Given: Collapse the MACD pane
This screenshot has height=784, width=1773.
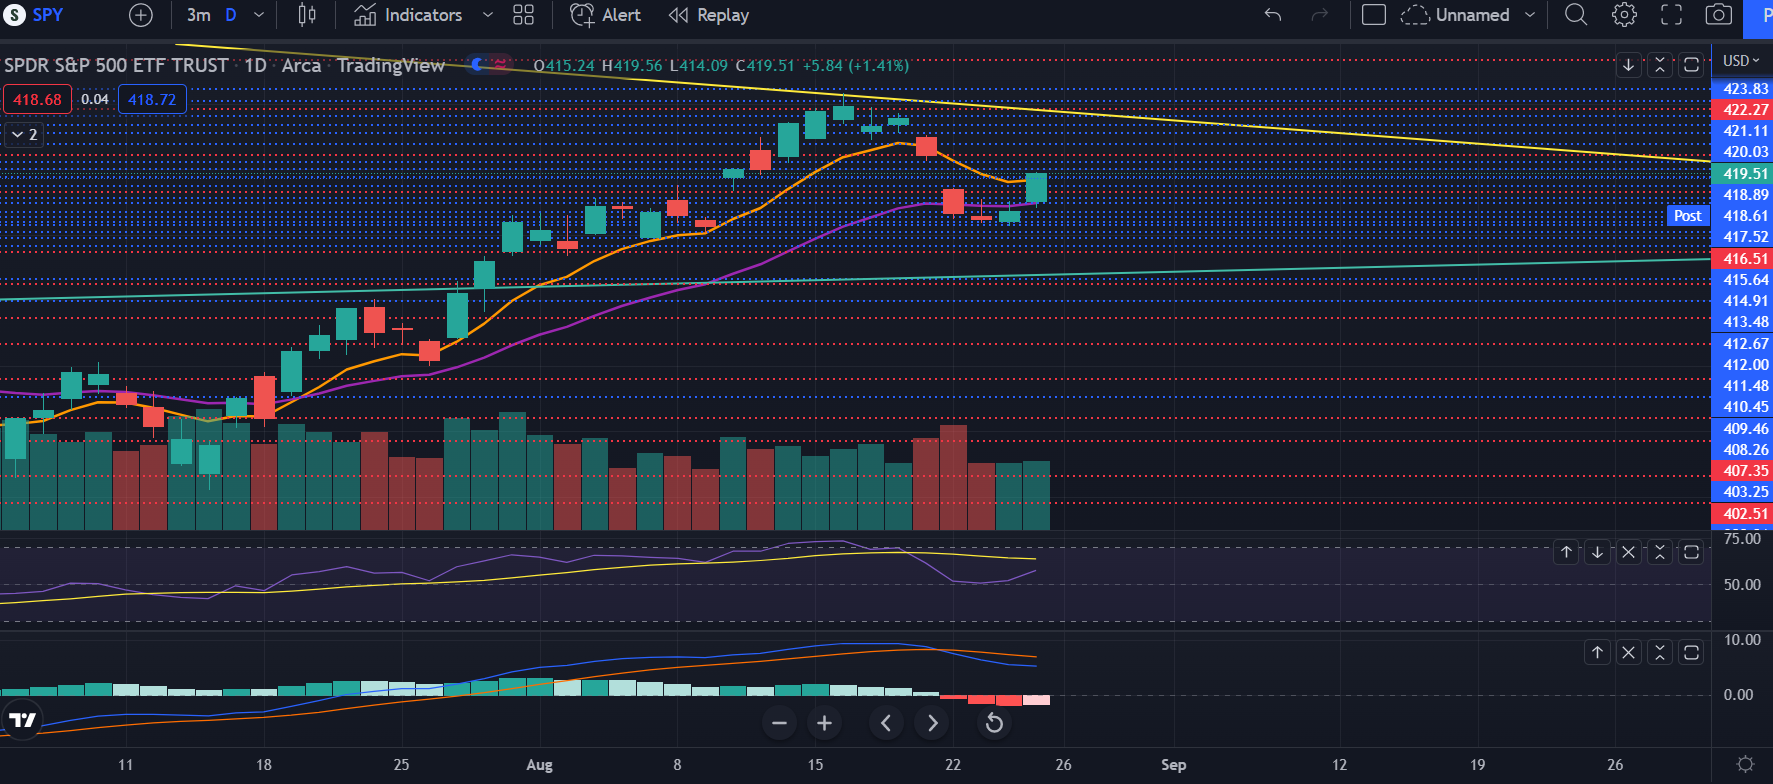Looking at the screenshot, I should 1660,652.
